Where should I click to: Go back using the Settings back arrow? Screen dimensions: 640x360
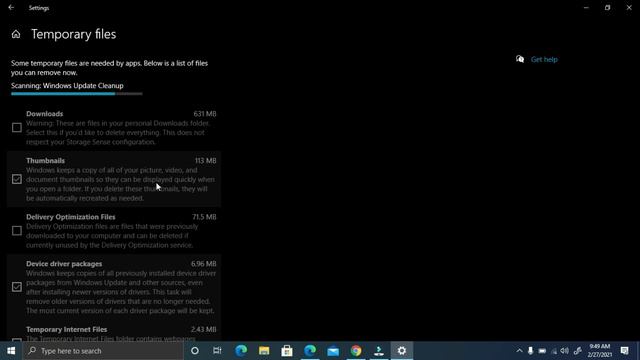(11, 7)
